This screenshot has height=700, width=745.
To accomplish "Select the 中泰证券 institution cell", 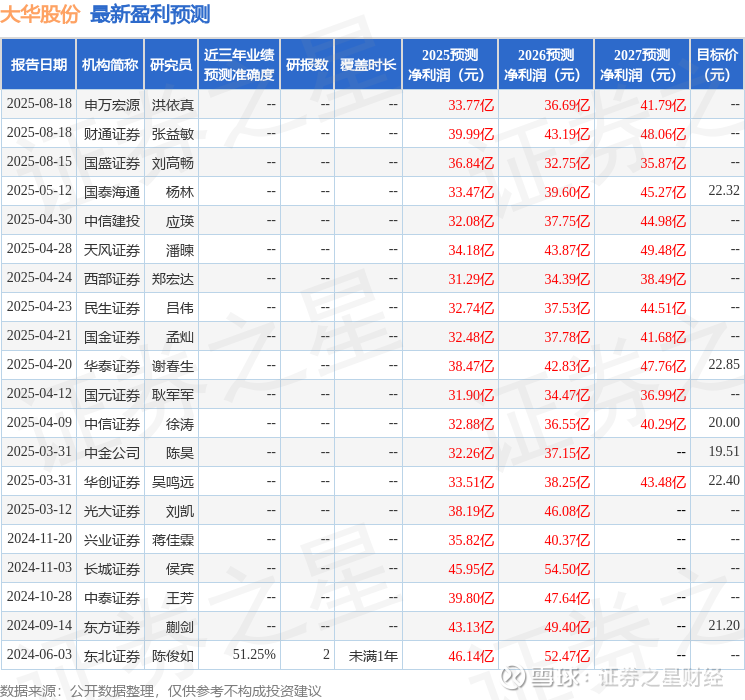I will [112, 597].
